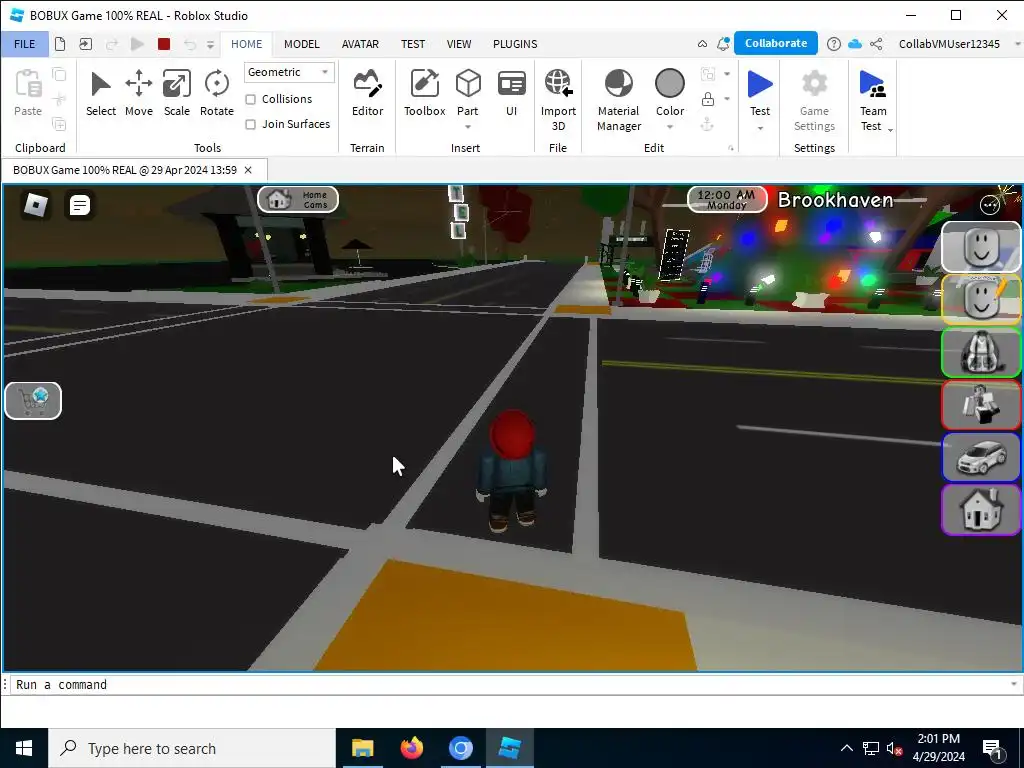This screenshot has height=768, width=1024.
Task: Close the BOBUX Game document tab
Action: coord(248,170)
